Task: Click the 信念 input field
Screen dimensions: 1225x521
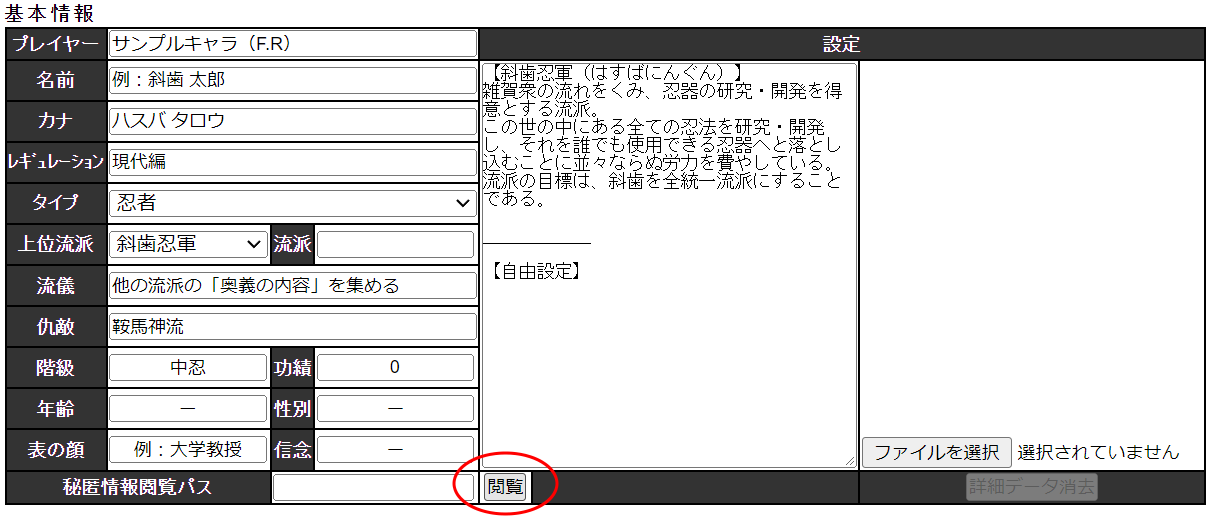Action: [395, 449]
